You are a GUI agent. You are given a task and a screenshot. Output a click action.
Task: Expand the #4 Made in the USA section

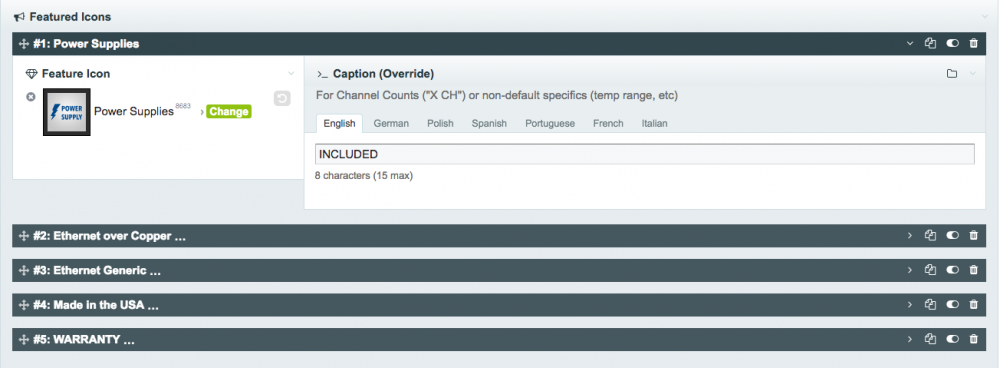pos(910,304)
